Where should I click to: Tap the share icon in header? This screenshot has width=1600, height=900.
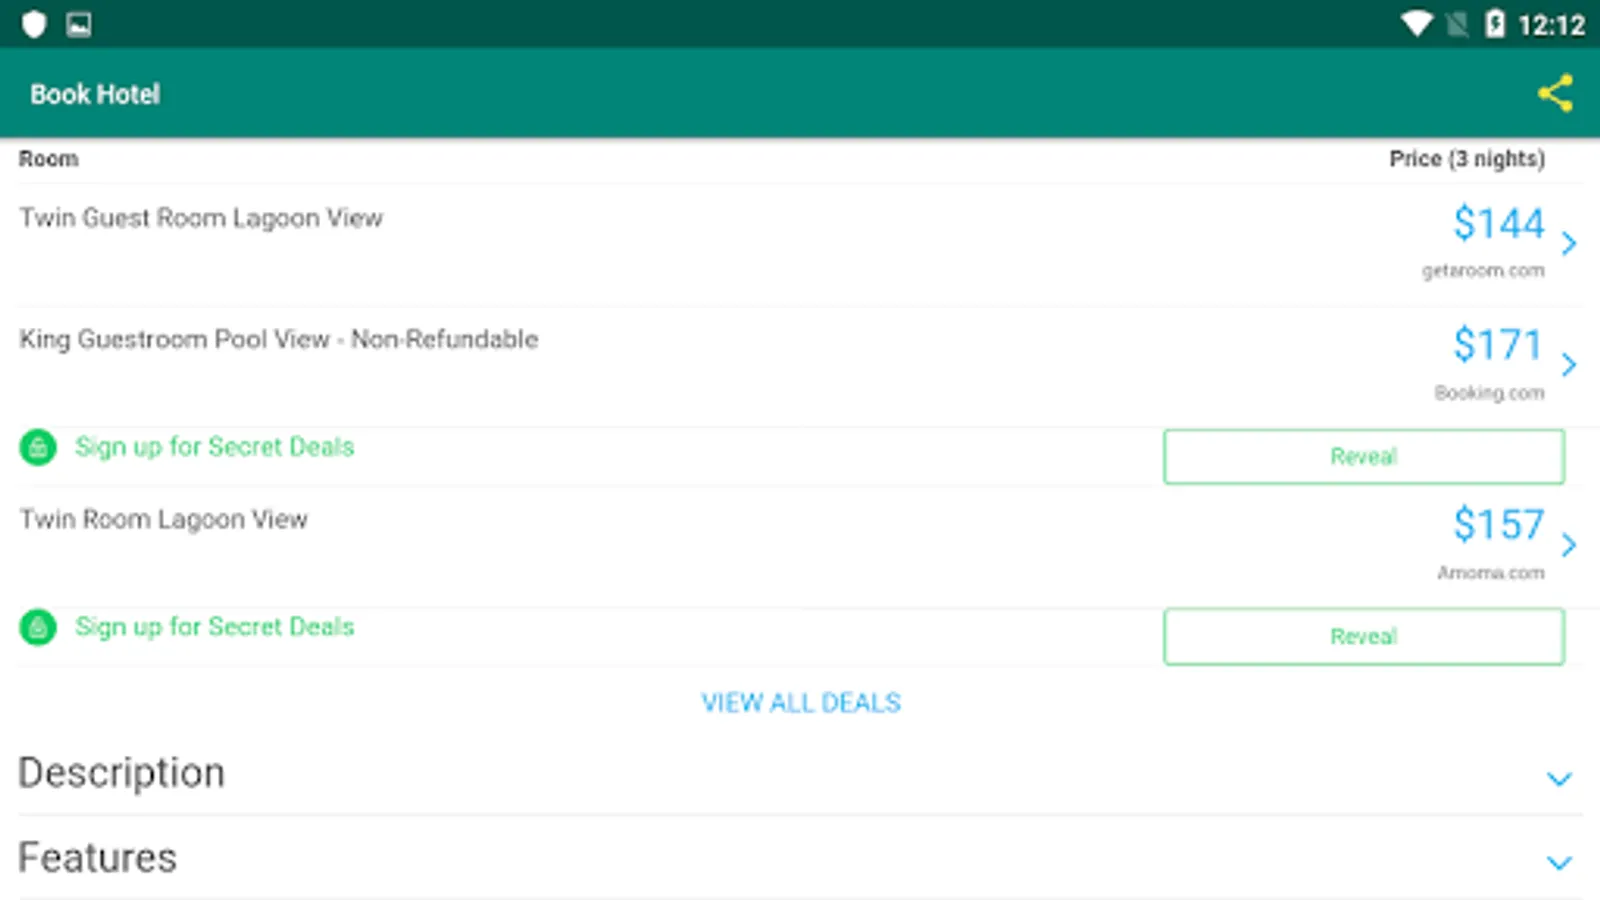(x=1555, y=94)
